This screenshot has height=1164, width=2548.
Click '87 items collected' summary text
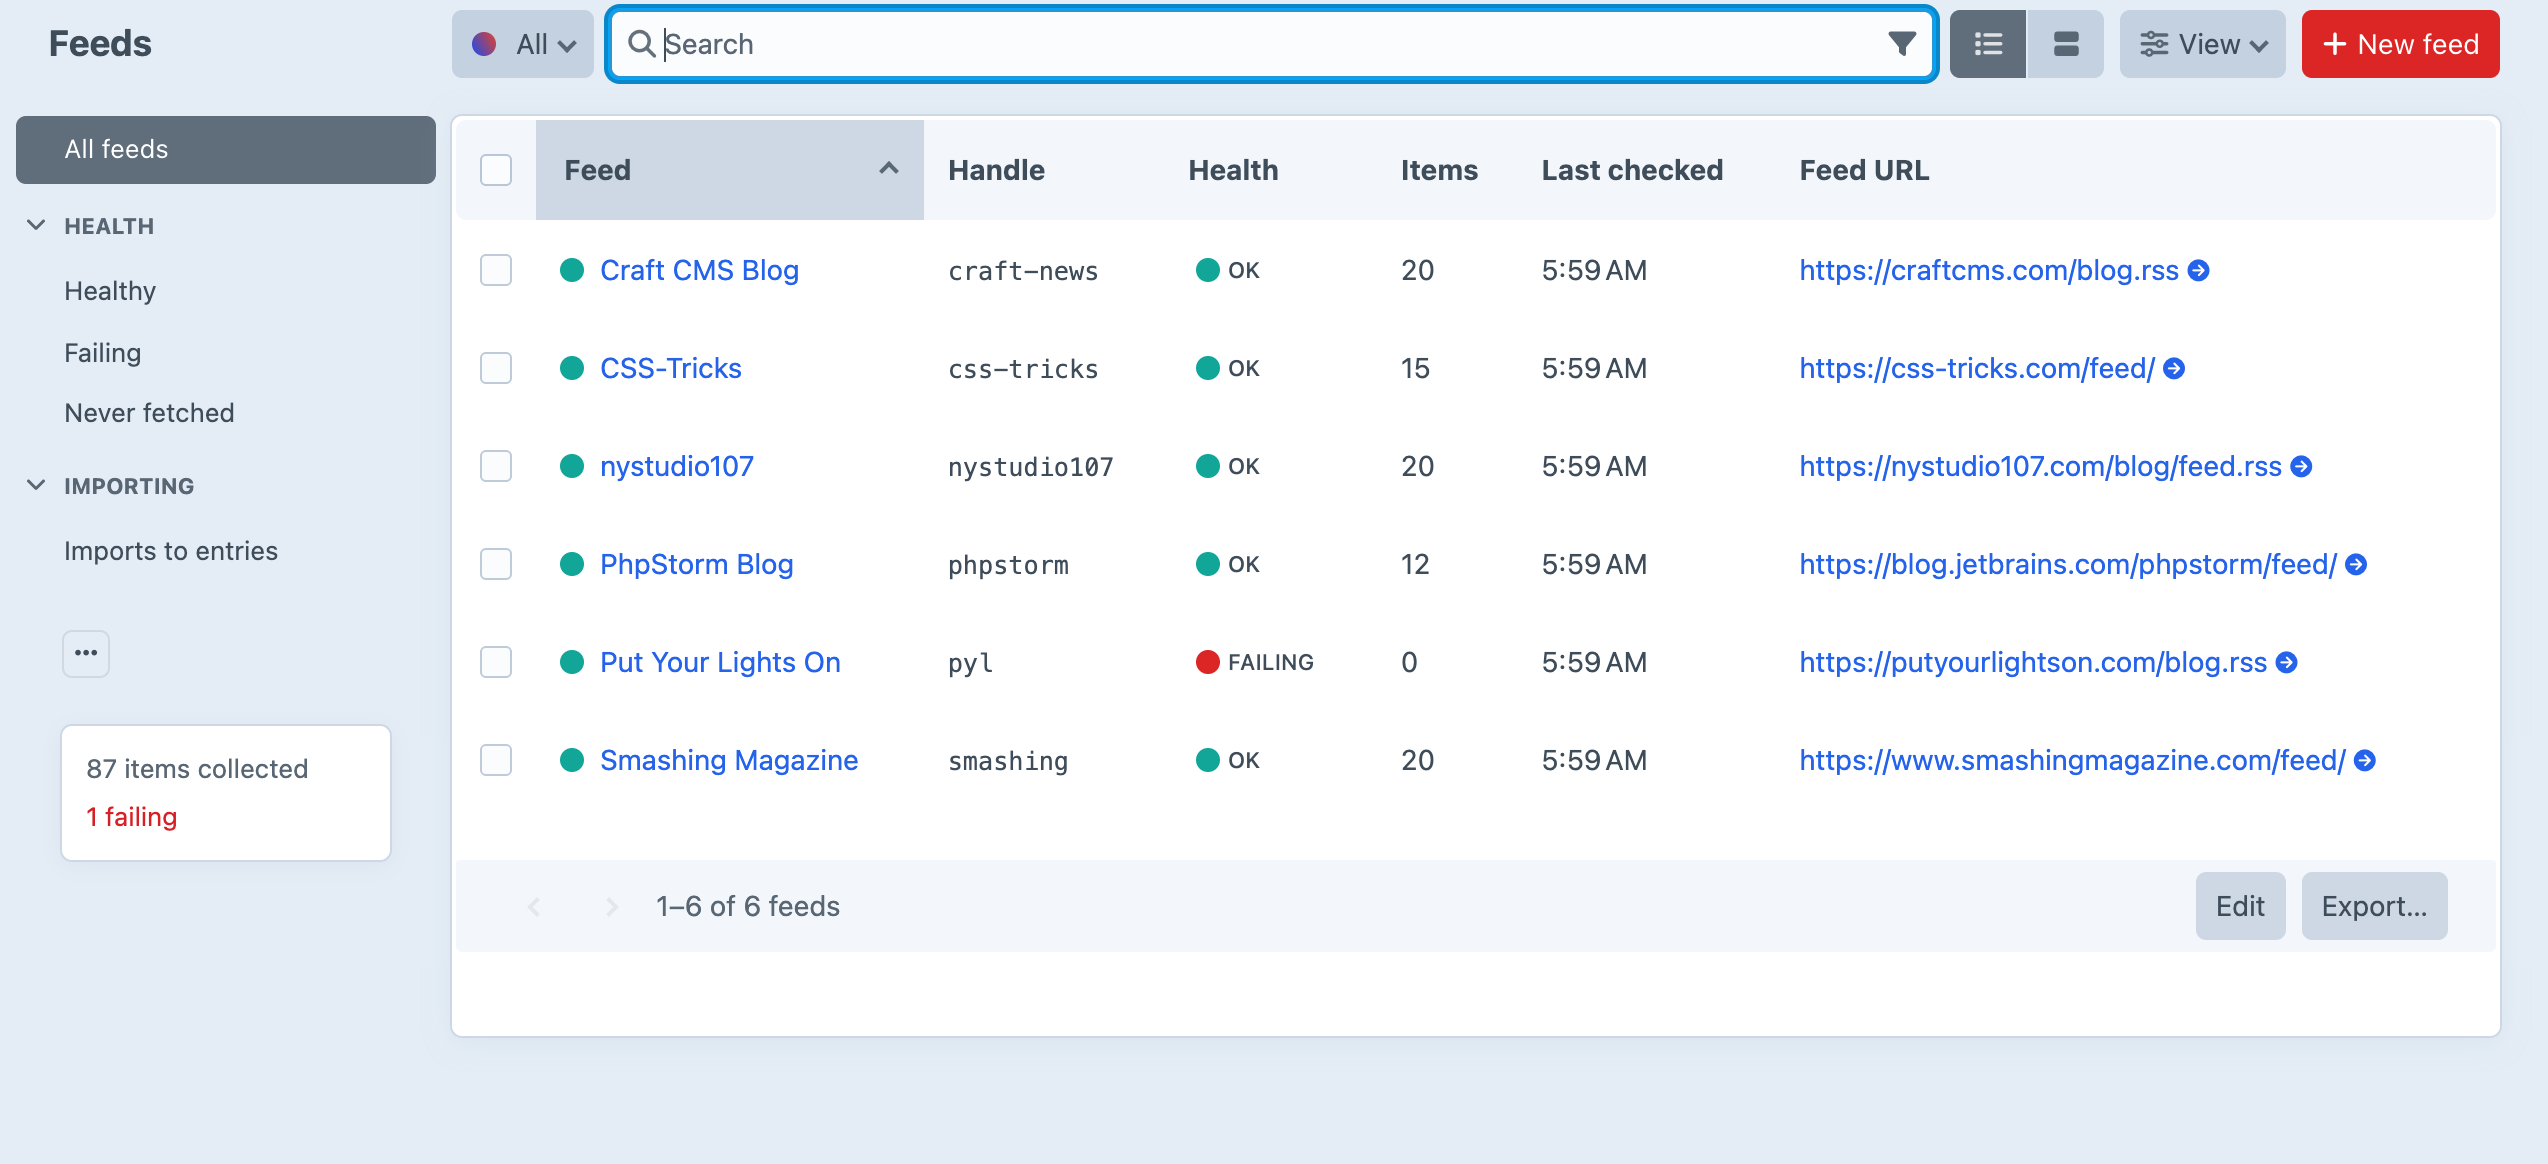[x=197, y=769]
